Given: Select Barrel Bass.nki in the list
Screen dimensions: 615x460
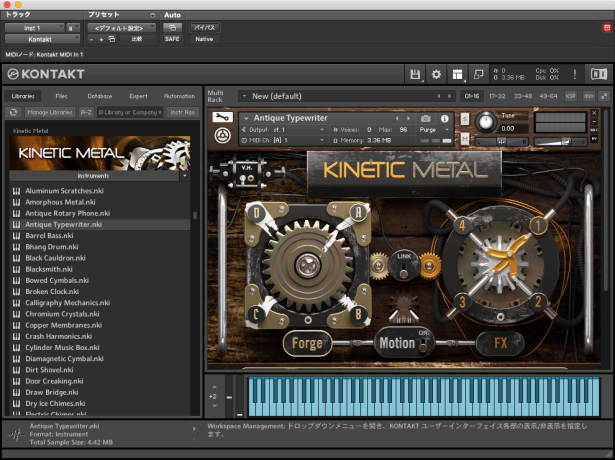Looking at the screenshot, I should point(52,235).
